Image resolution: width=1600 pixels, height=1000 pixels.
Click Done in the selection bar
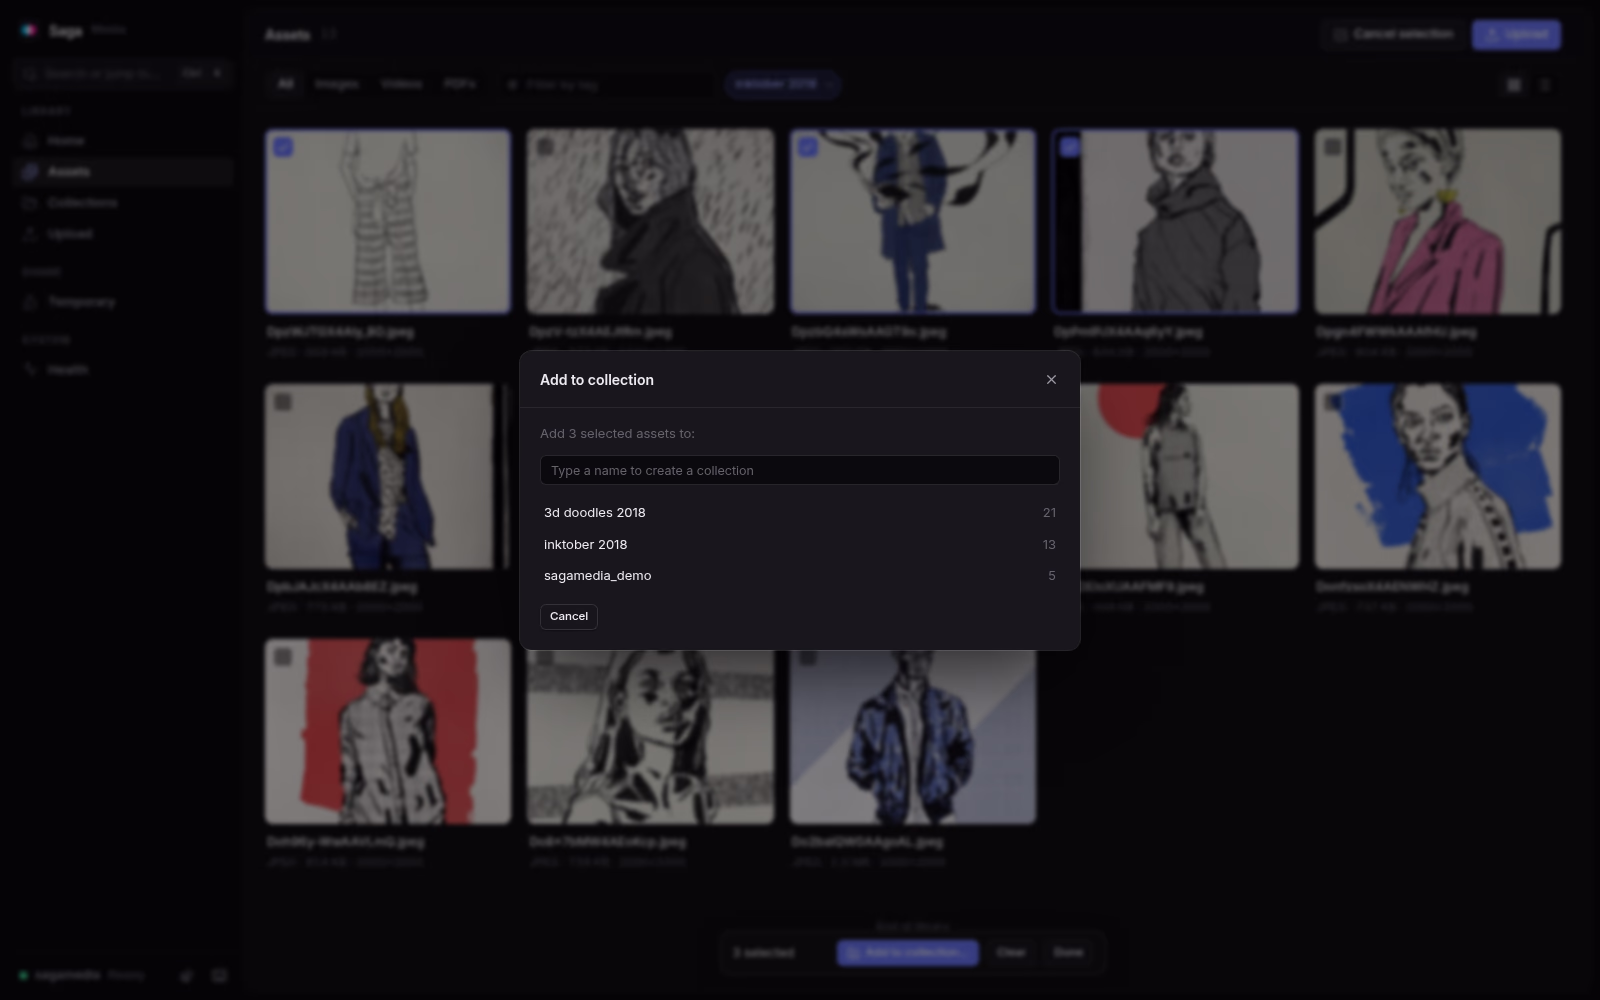[x=1068, y=953]
